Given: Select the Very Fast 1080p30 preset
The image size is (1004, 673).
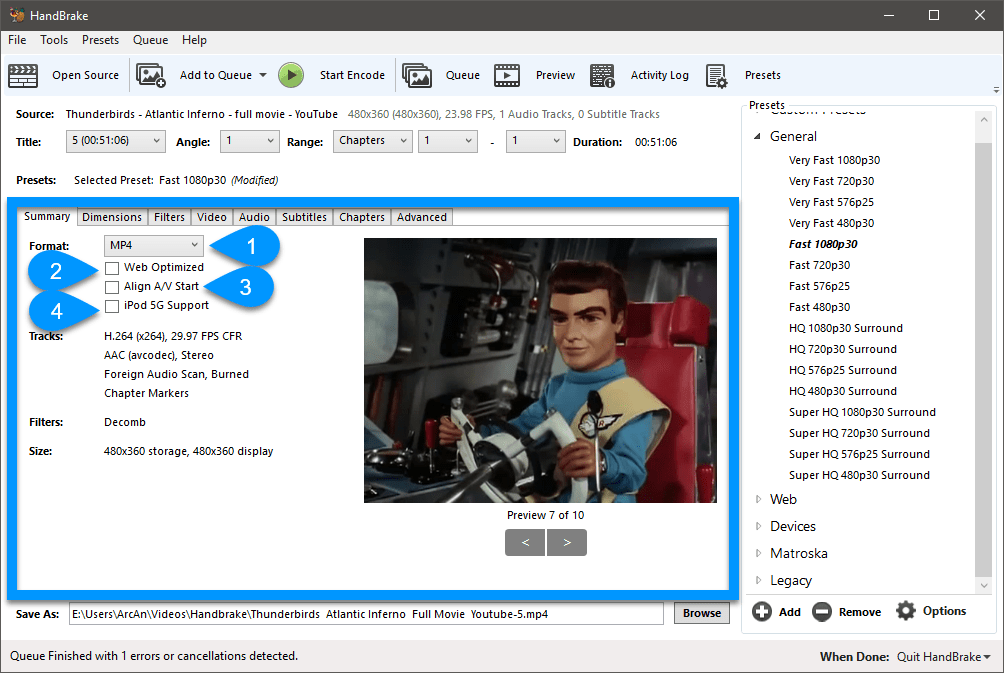Looking at the screenshot, I should pos(834,160).
